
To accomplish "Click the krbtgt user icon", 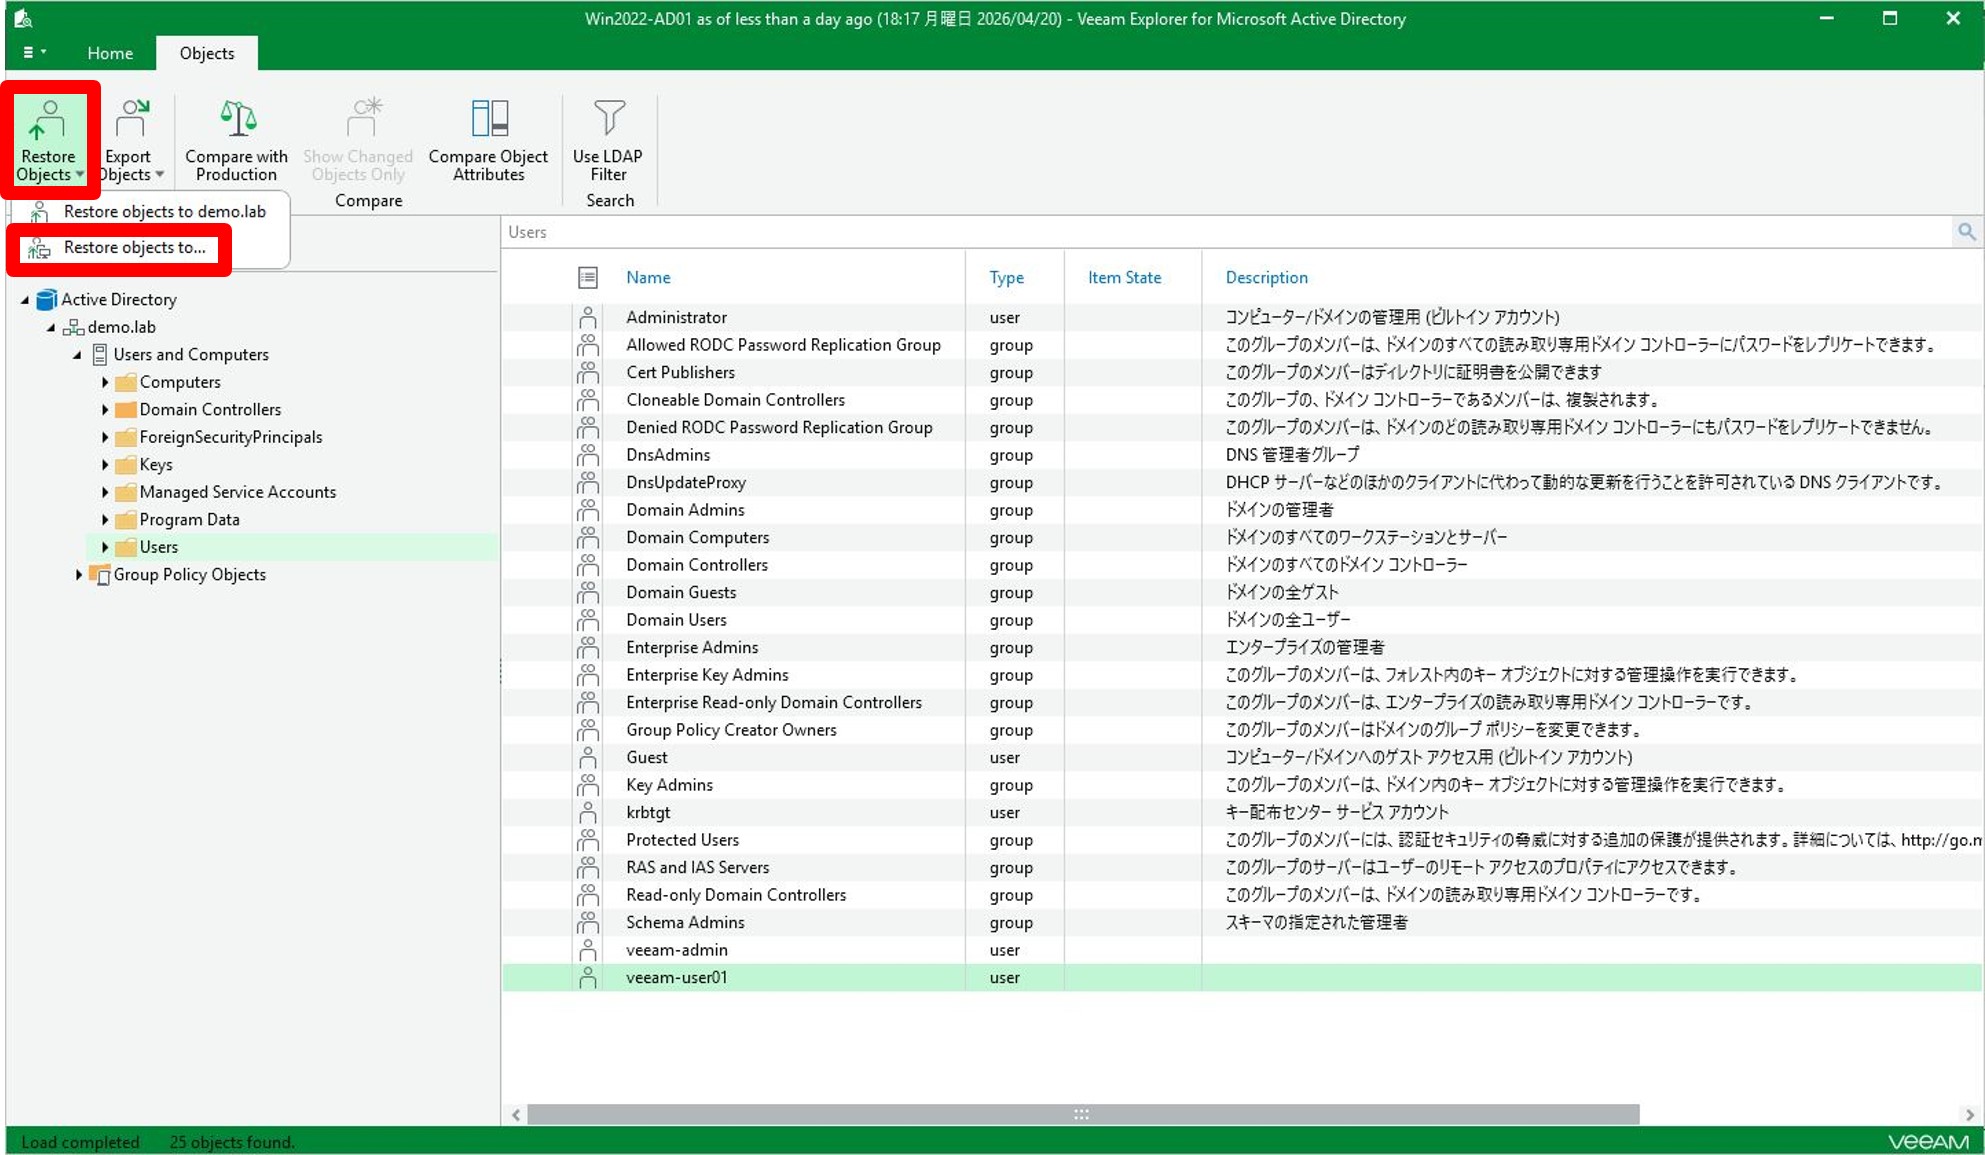I will 588,813.
